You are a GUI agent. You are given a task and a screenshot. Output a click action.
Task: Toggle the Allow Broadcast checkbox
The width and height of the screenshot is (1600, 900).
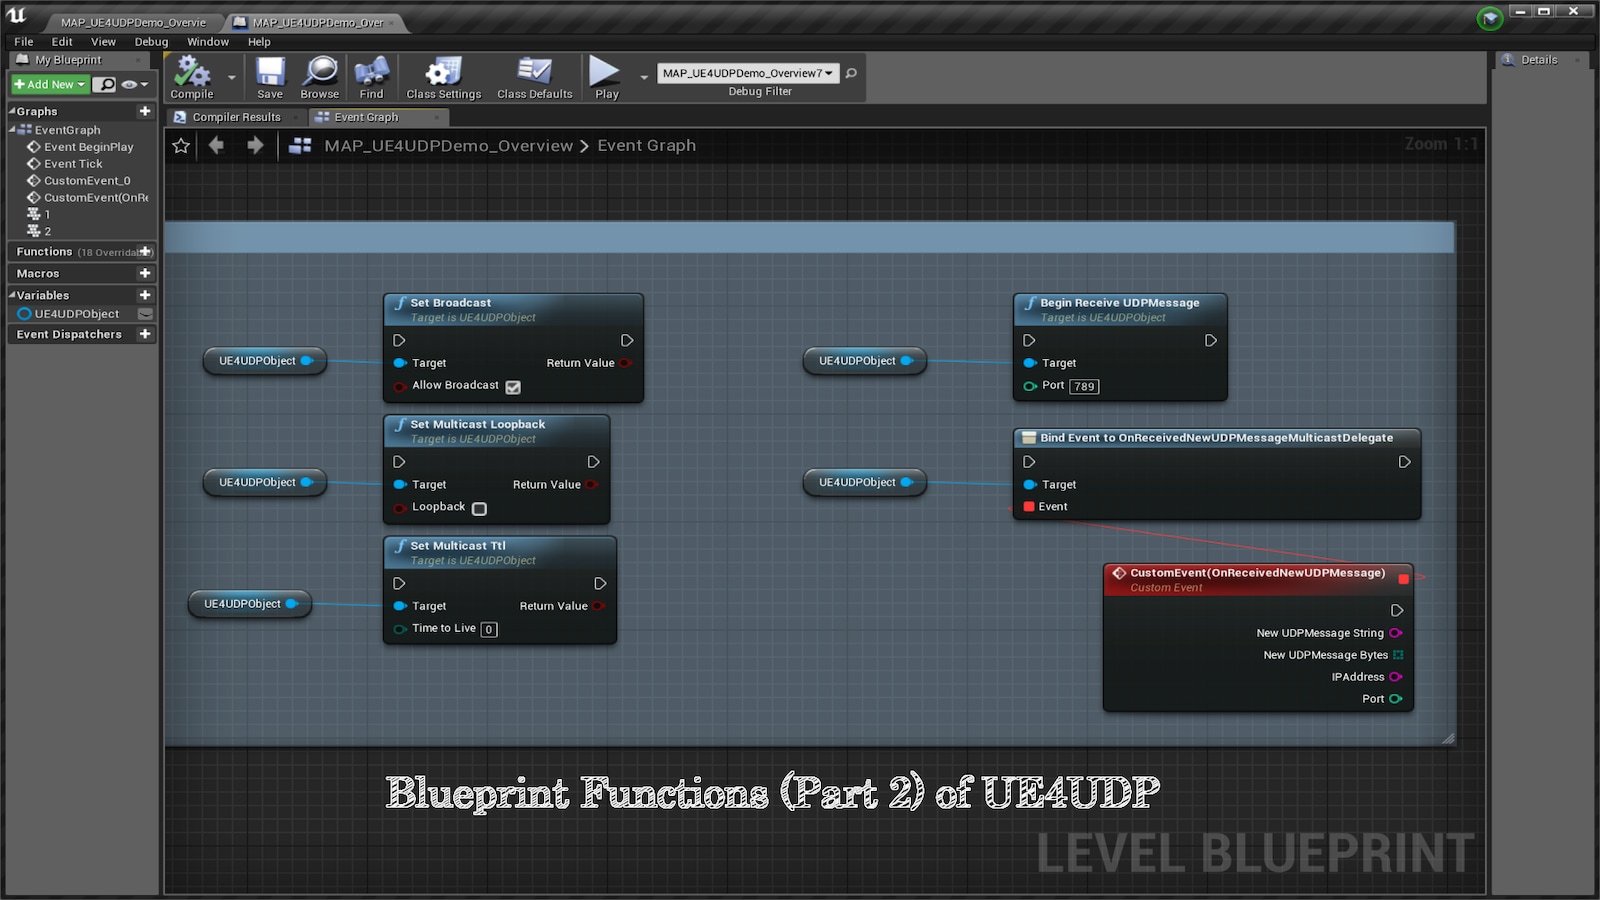[512, 386]
